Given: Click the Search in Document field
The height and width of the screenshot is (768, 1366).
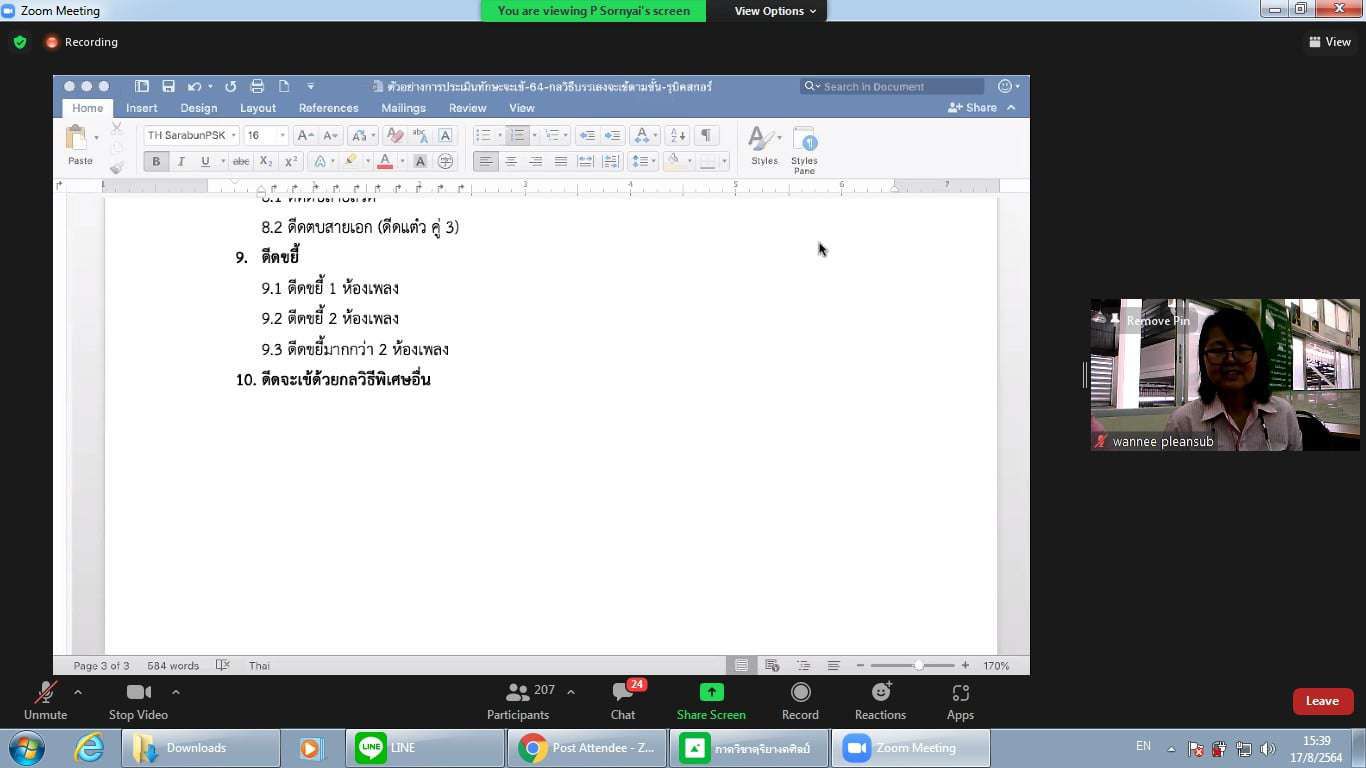Looking at the screenshot, I should click(900, 87).
